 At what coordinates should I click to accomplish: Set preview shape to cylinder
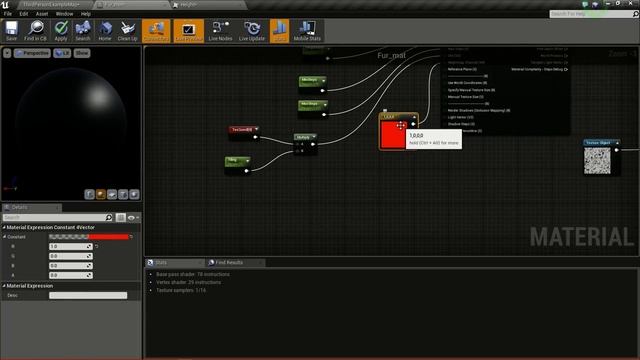pos(89,194)
